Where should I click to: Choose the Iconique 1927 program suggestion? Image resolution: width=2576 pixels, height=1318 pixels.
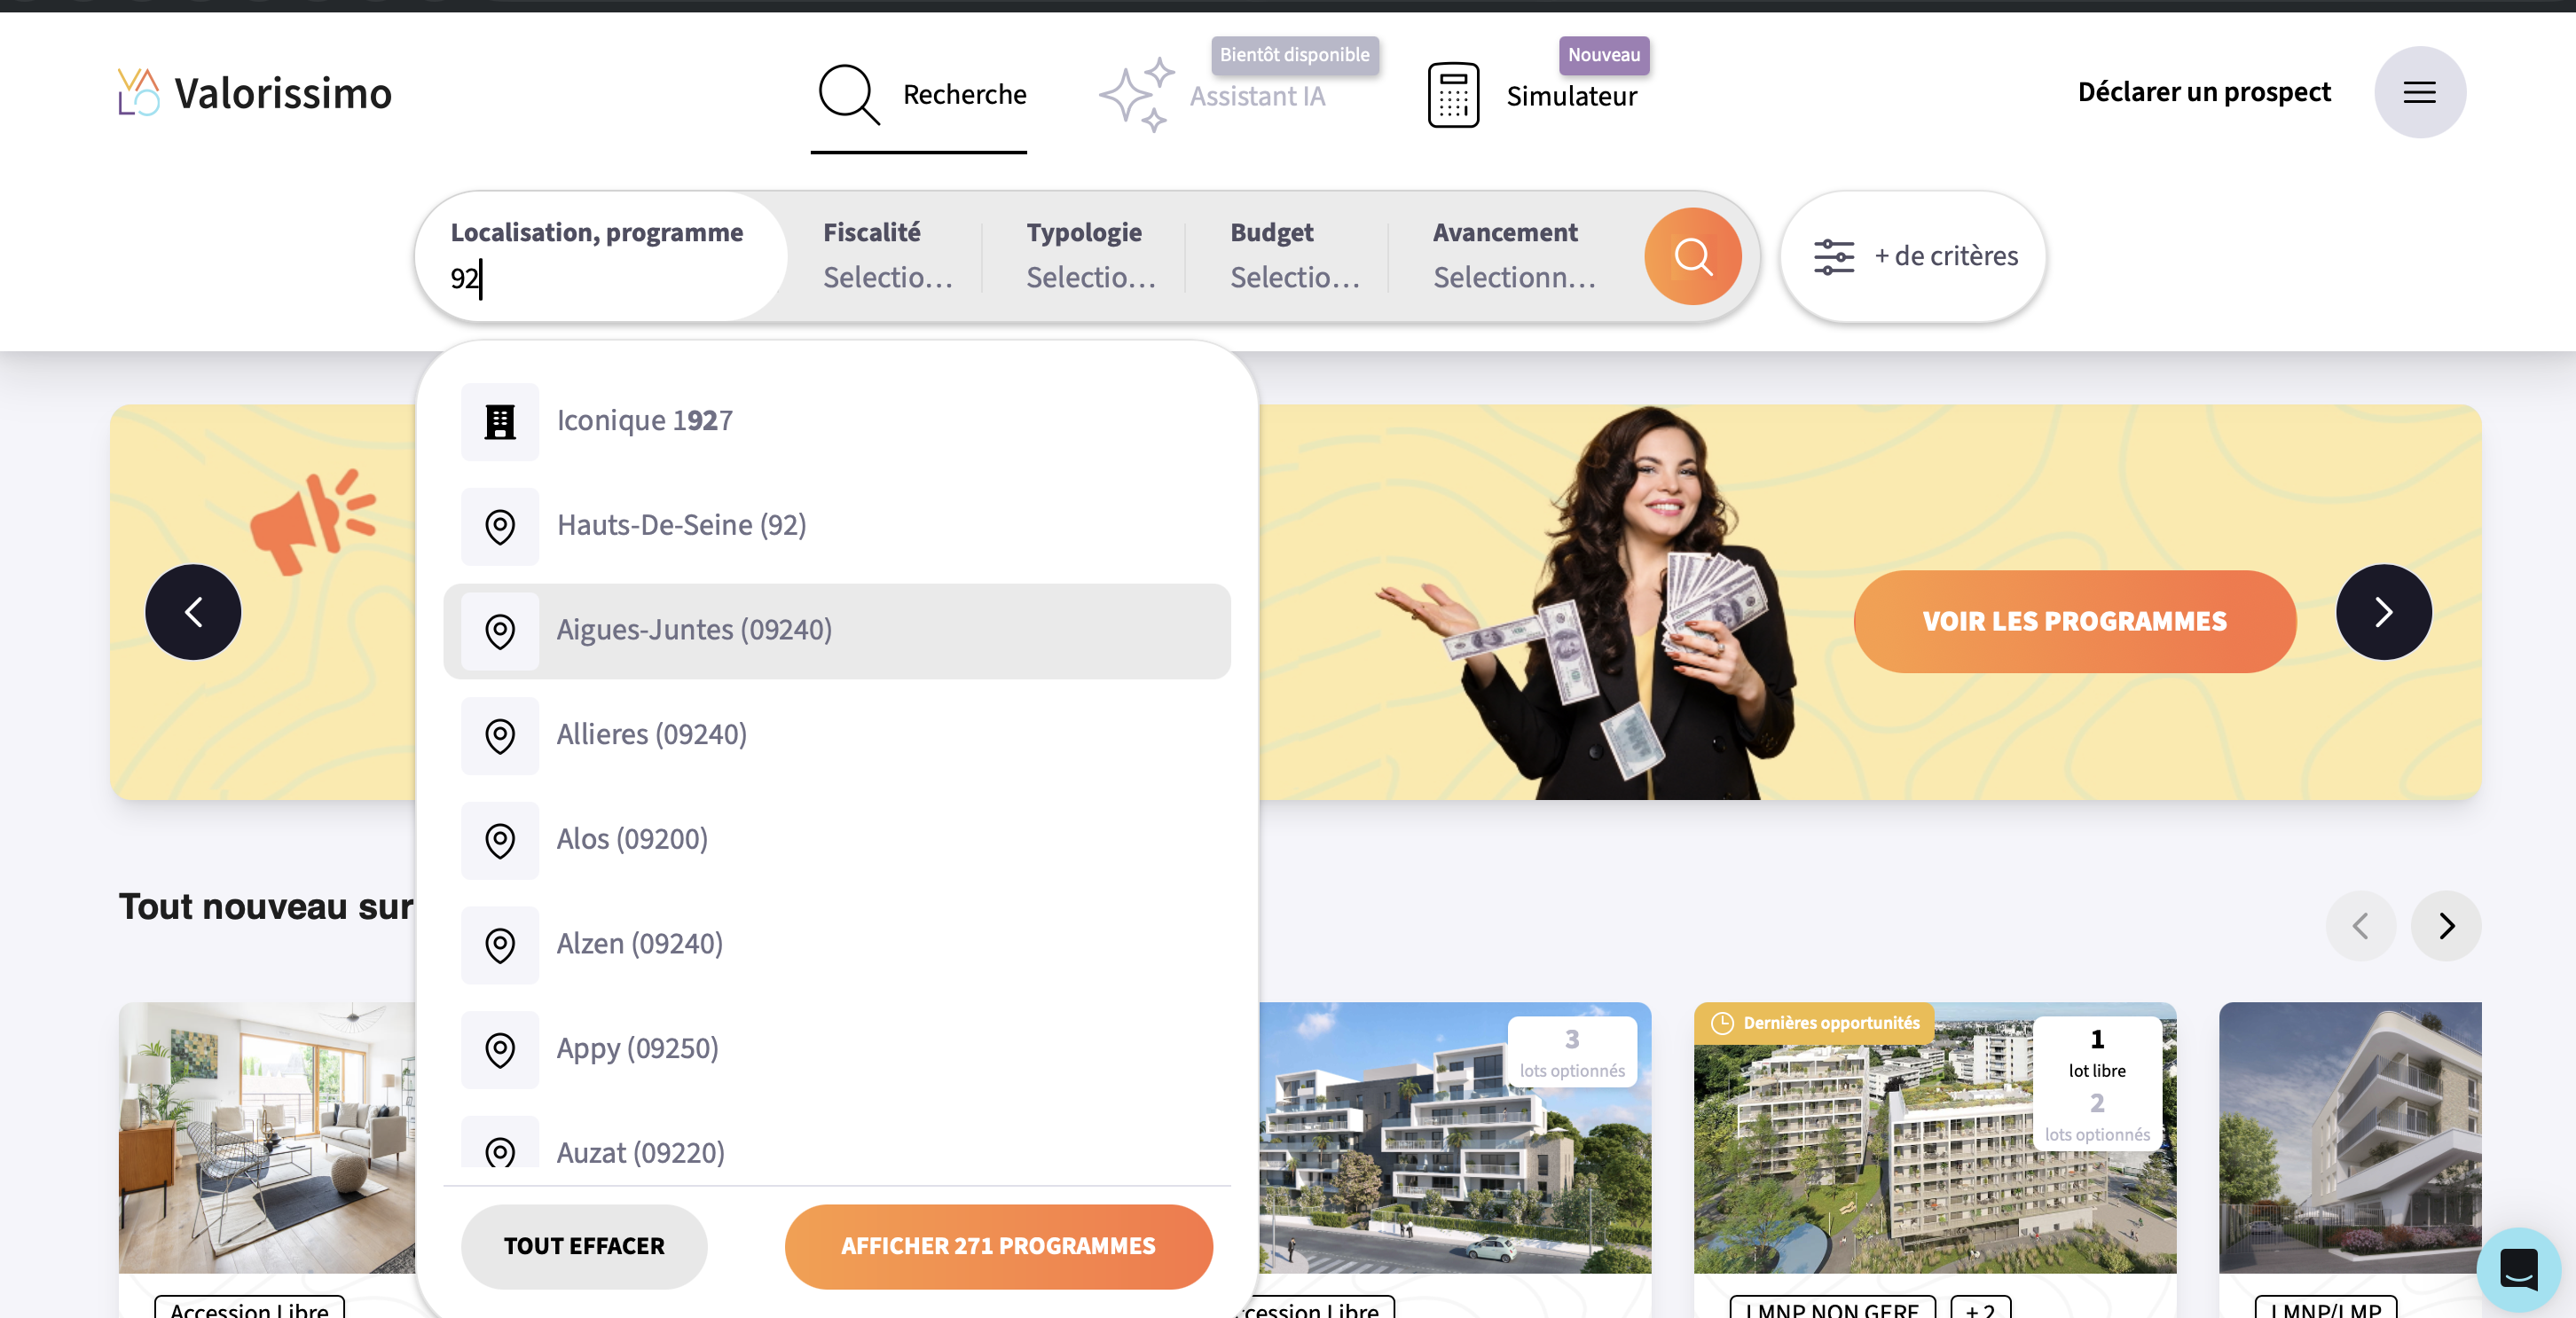[644, 421]
